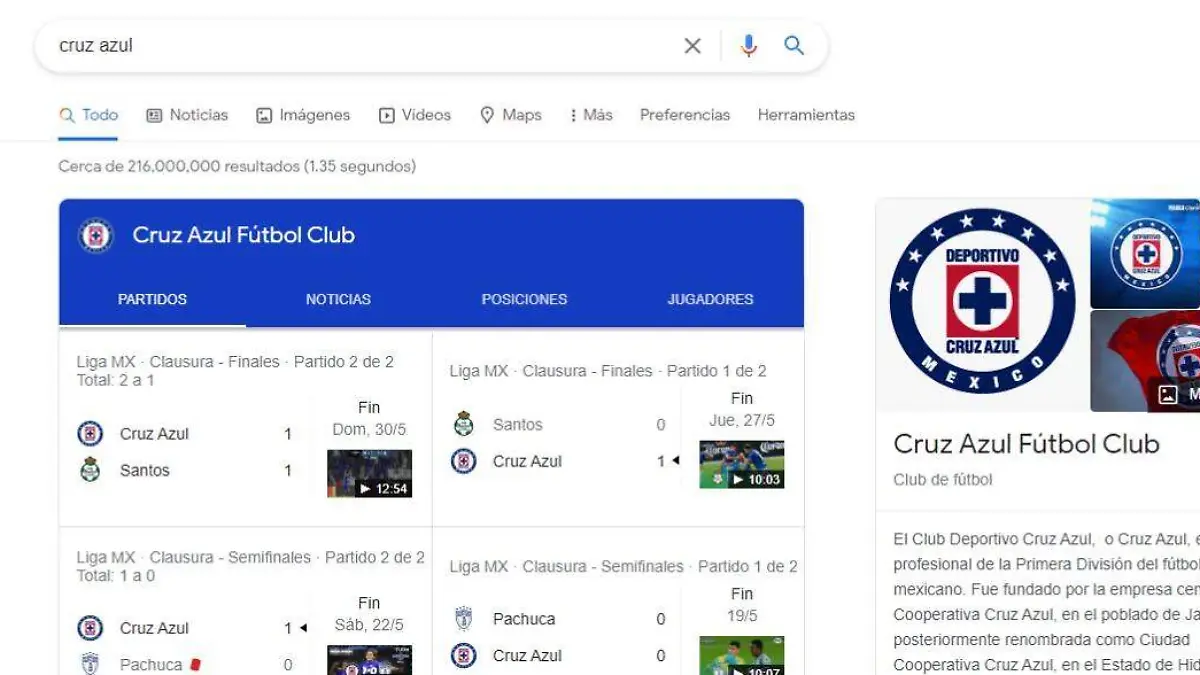Switch to the Imágenes search tab
1200x675 pixels.
(x=303, y=115)
